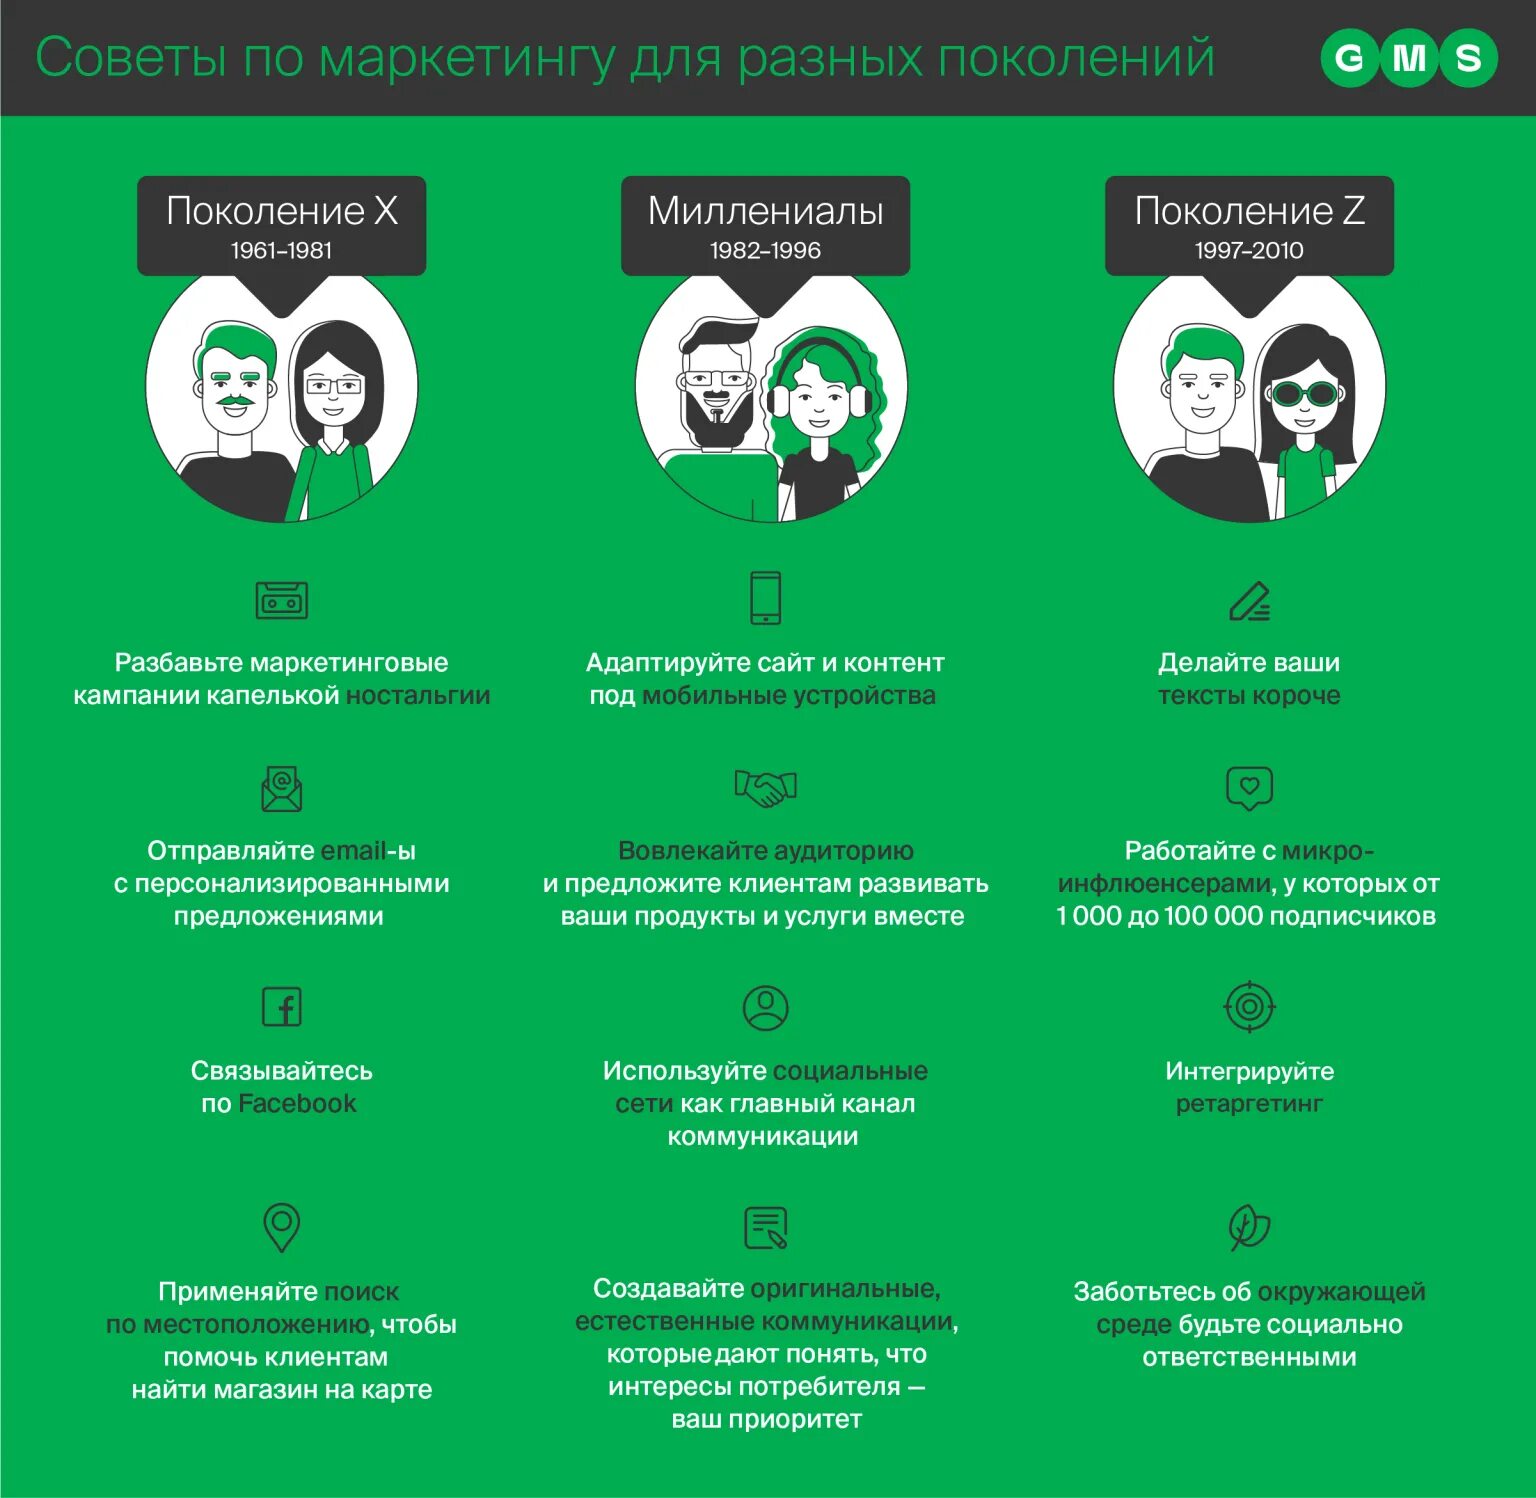Select the Миллениалы 1982–1996 label

[x=766, y=226]
